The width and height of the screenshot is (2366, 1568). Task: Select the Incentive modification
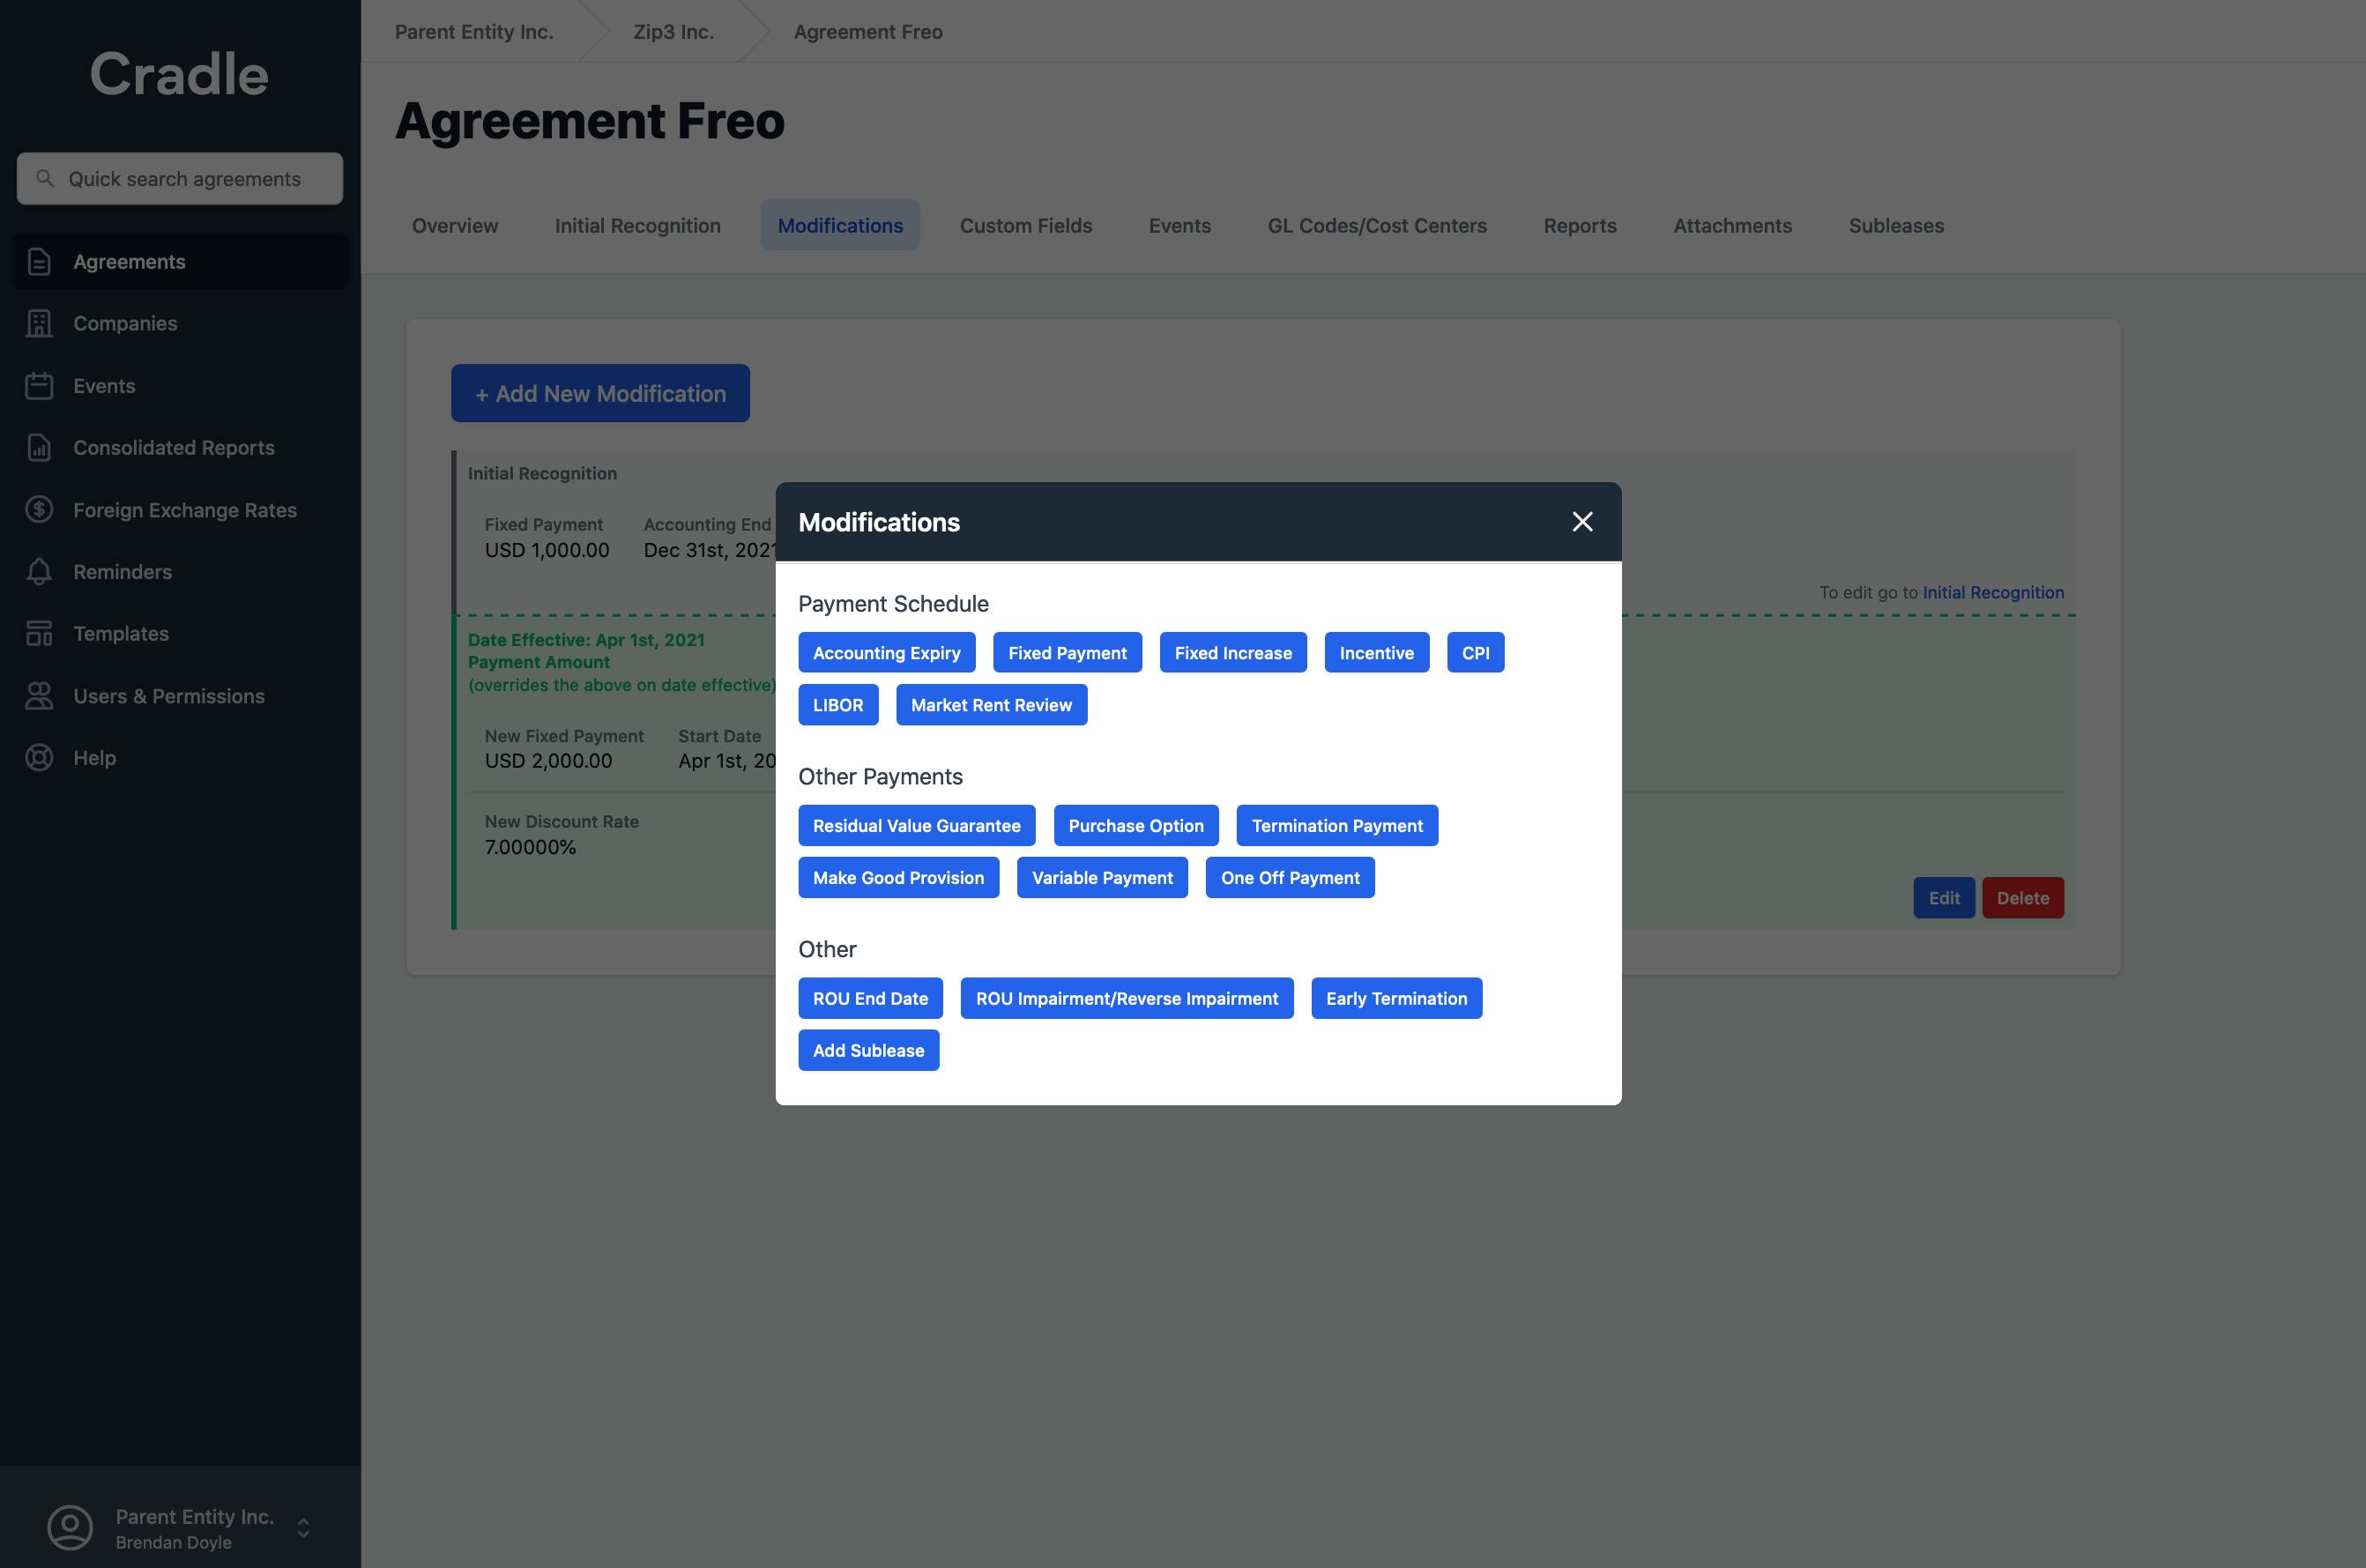tap(1376, 653)
